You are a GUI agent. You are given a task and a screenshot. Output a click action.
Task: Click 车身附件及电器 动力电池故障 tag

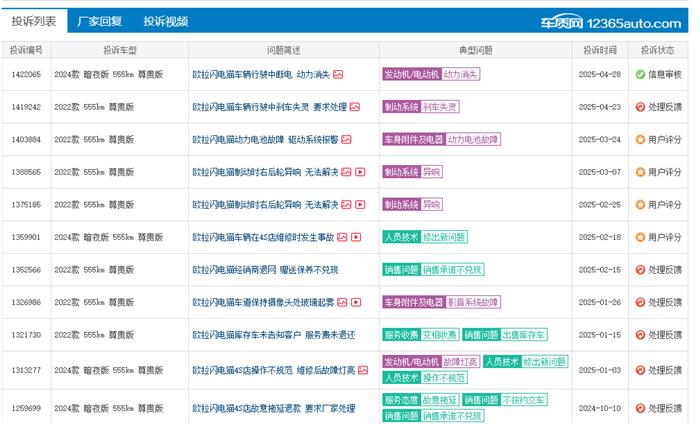(x=442, y=140)
